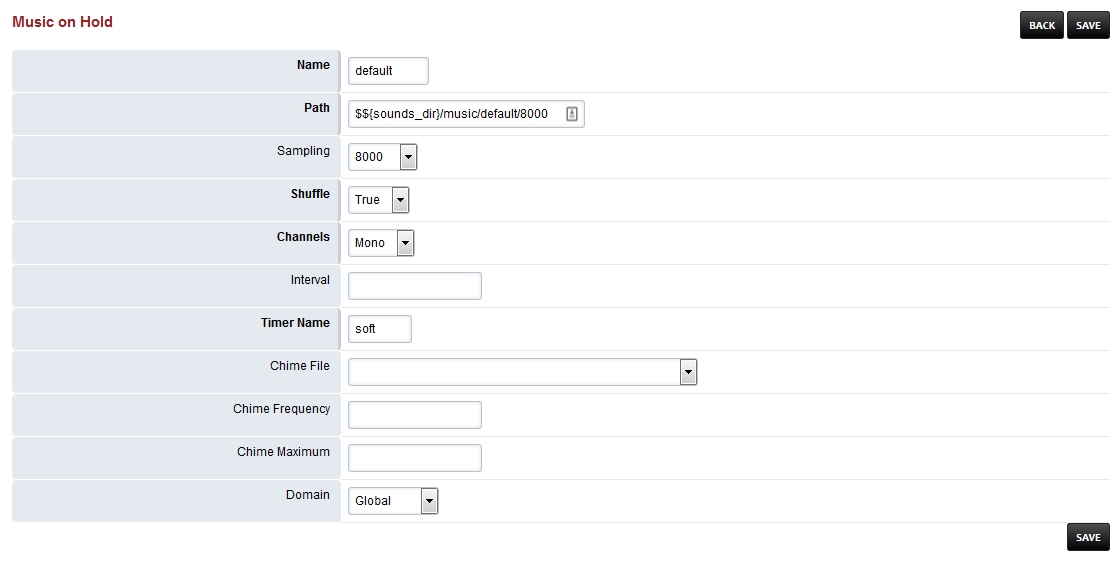Click the Timer Name text field
This screenshot has height=561, width=1118.
point(380,329)
